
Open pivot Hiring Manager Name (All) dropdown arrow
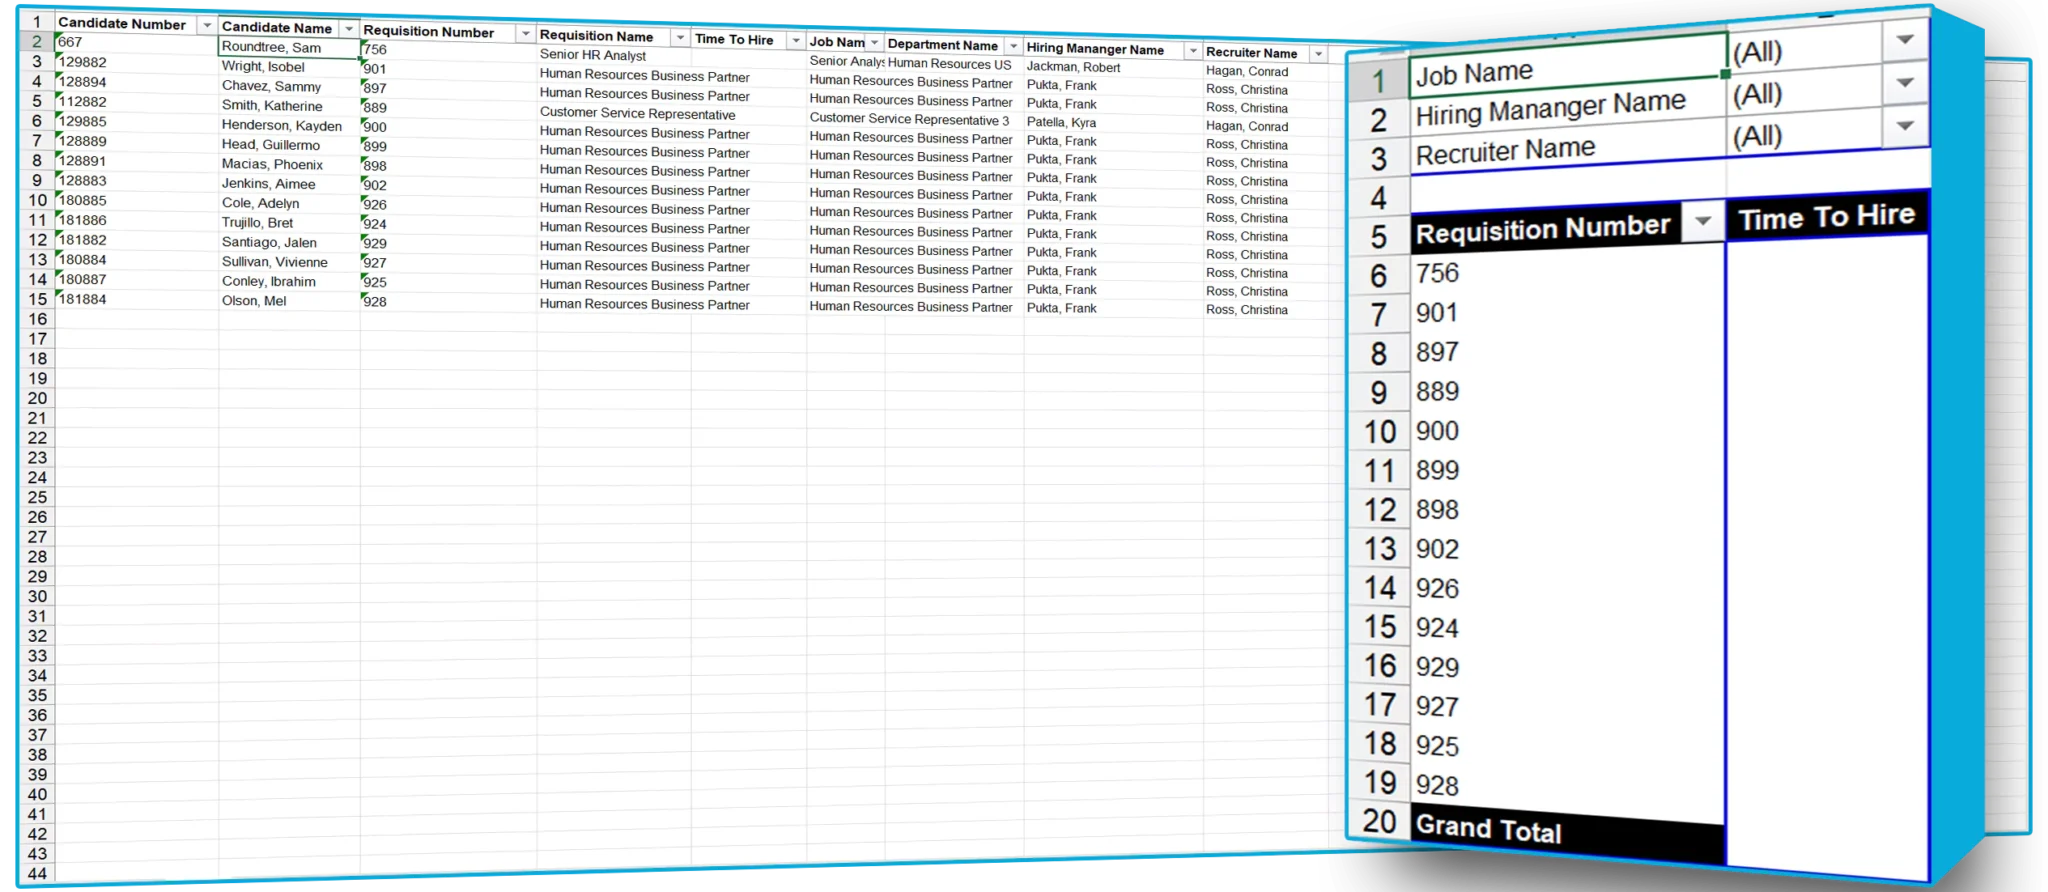1904,84
